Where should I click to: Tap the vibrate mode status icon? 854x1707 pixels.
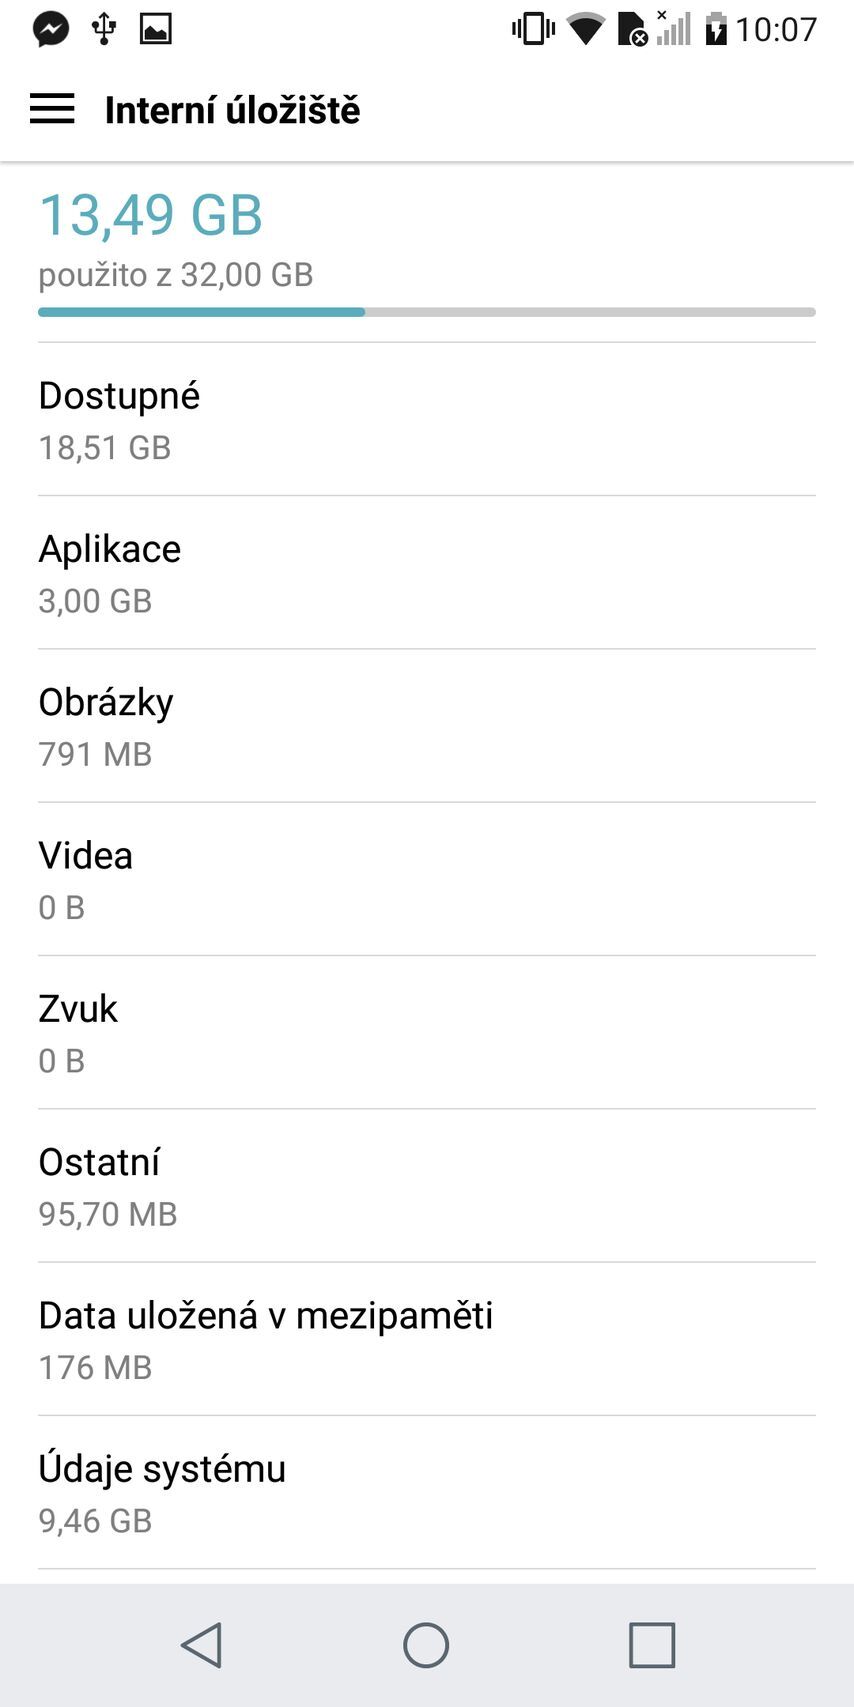[533, 29]
